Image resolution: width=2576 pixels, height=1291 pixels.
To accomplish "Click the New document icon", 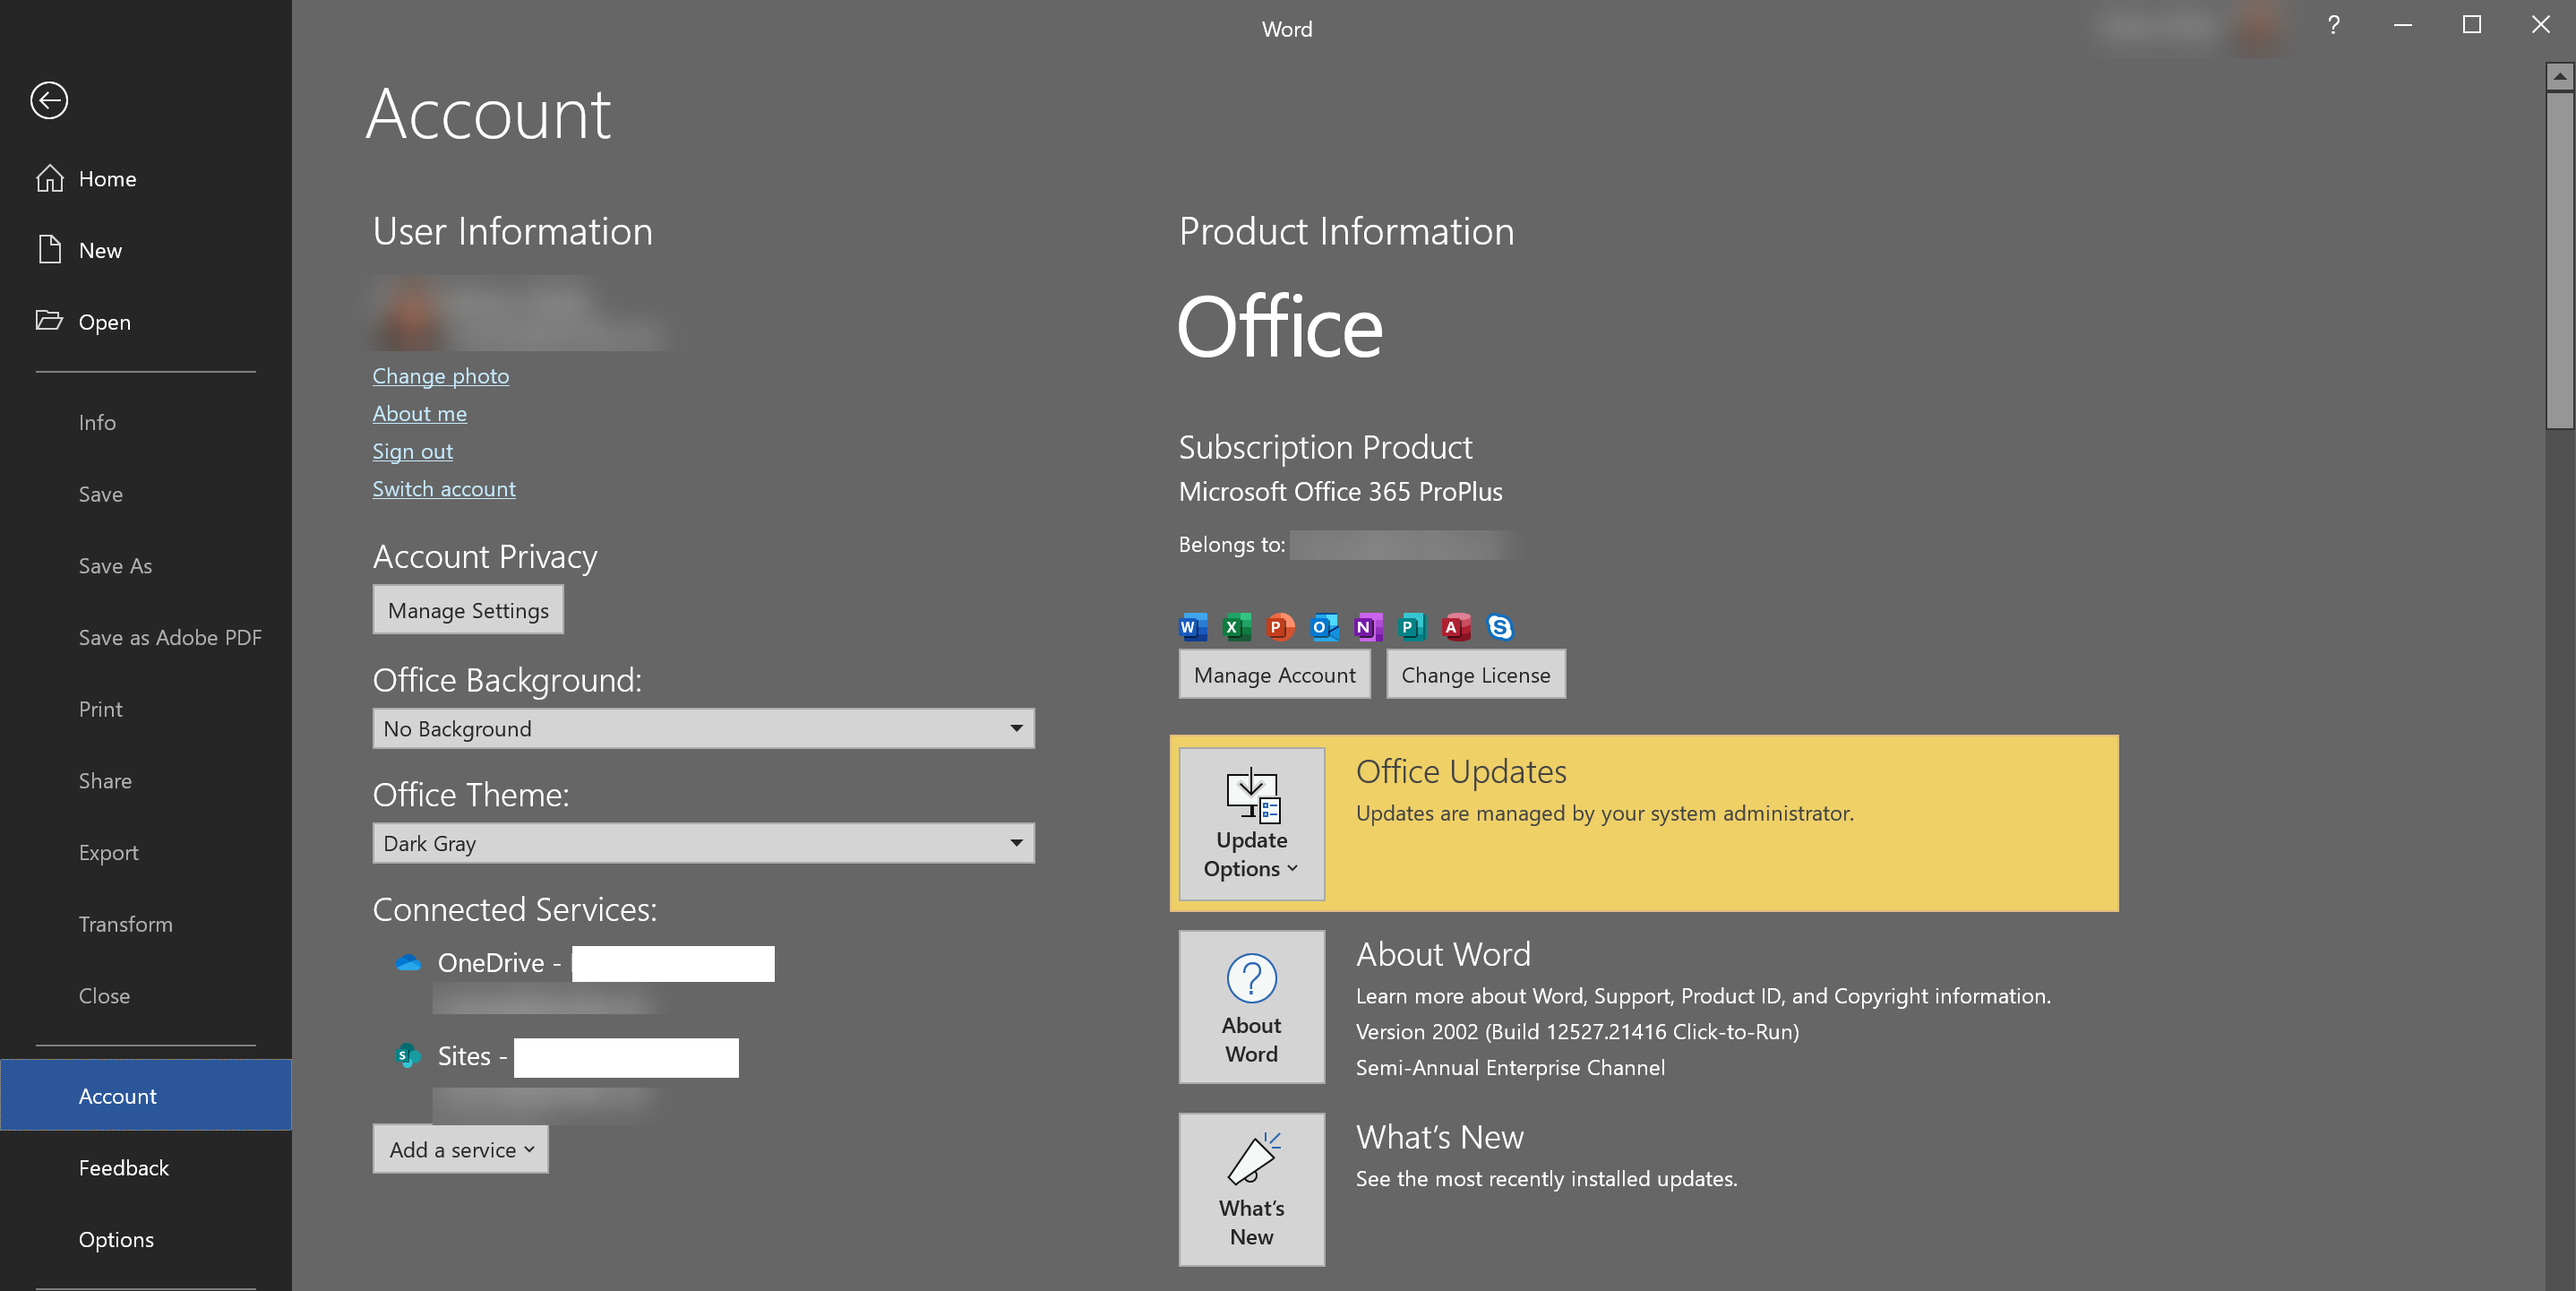I will [49, 249].
